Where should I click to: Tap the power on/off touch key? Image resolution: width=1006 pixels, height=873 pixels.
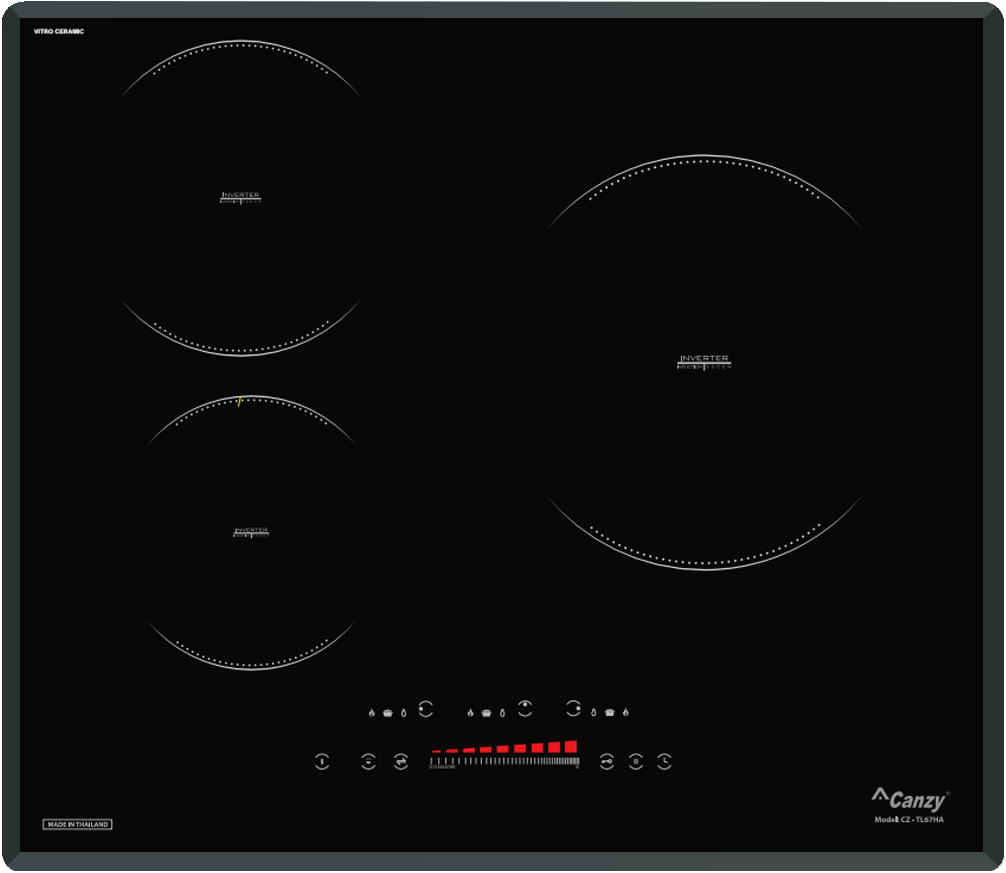click(322, 761)
